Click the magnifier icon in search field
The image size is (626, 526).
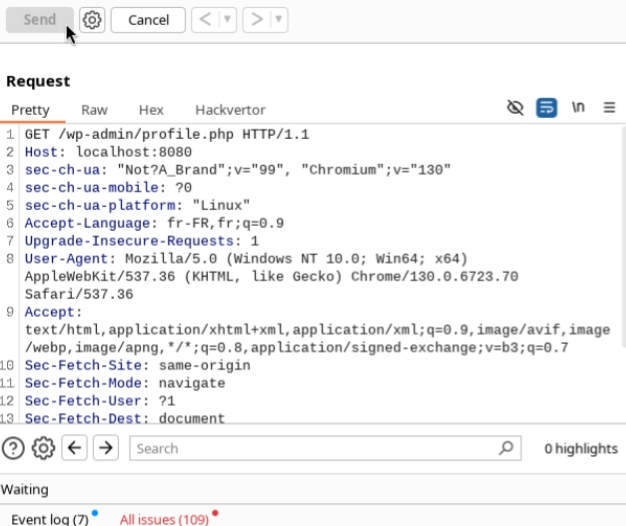coord(507,448)
